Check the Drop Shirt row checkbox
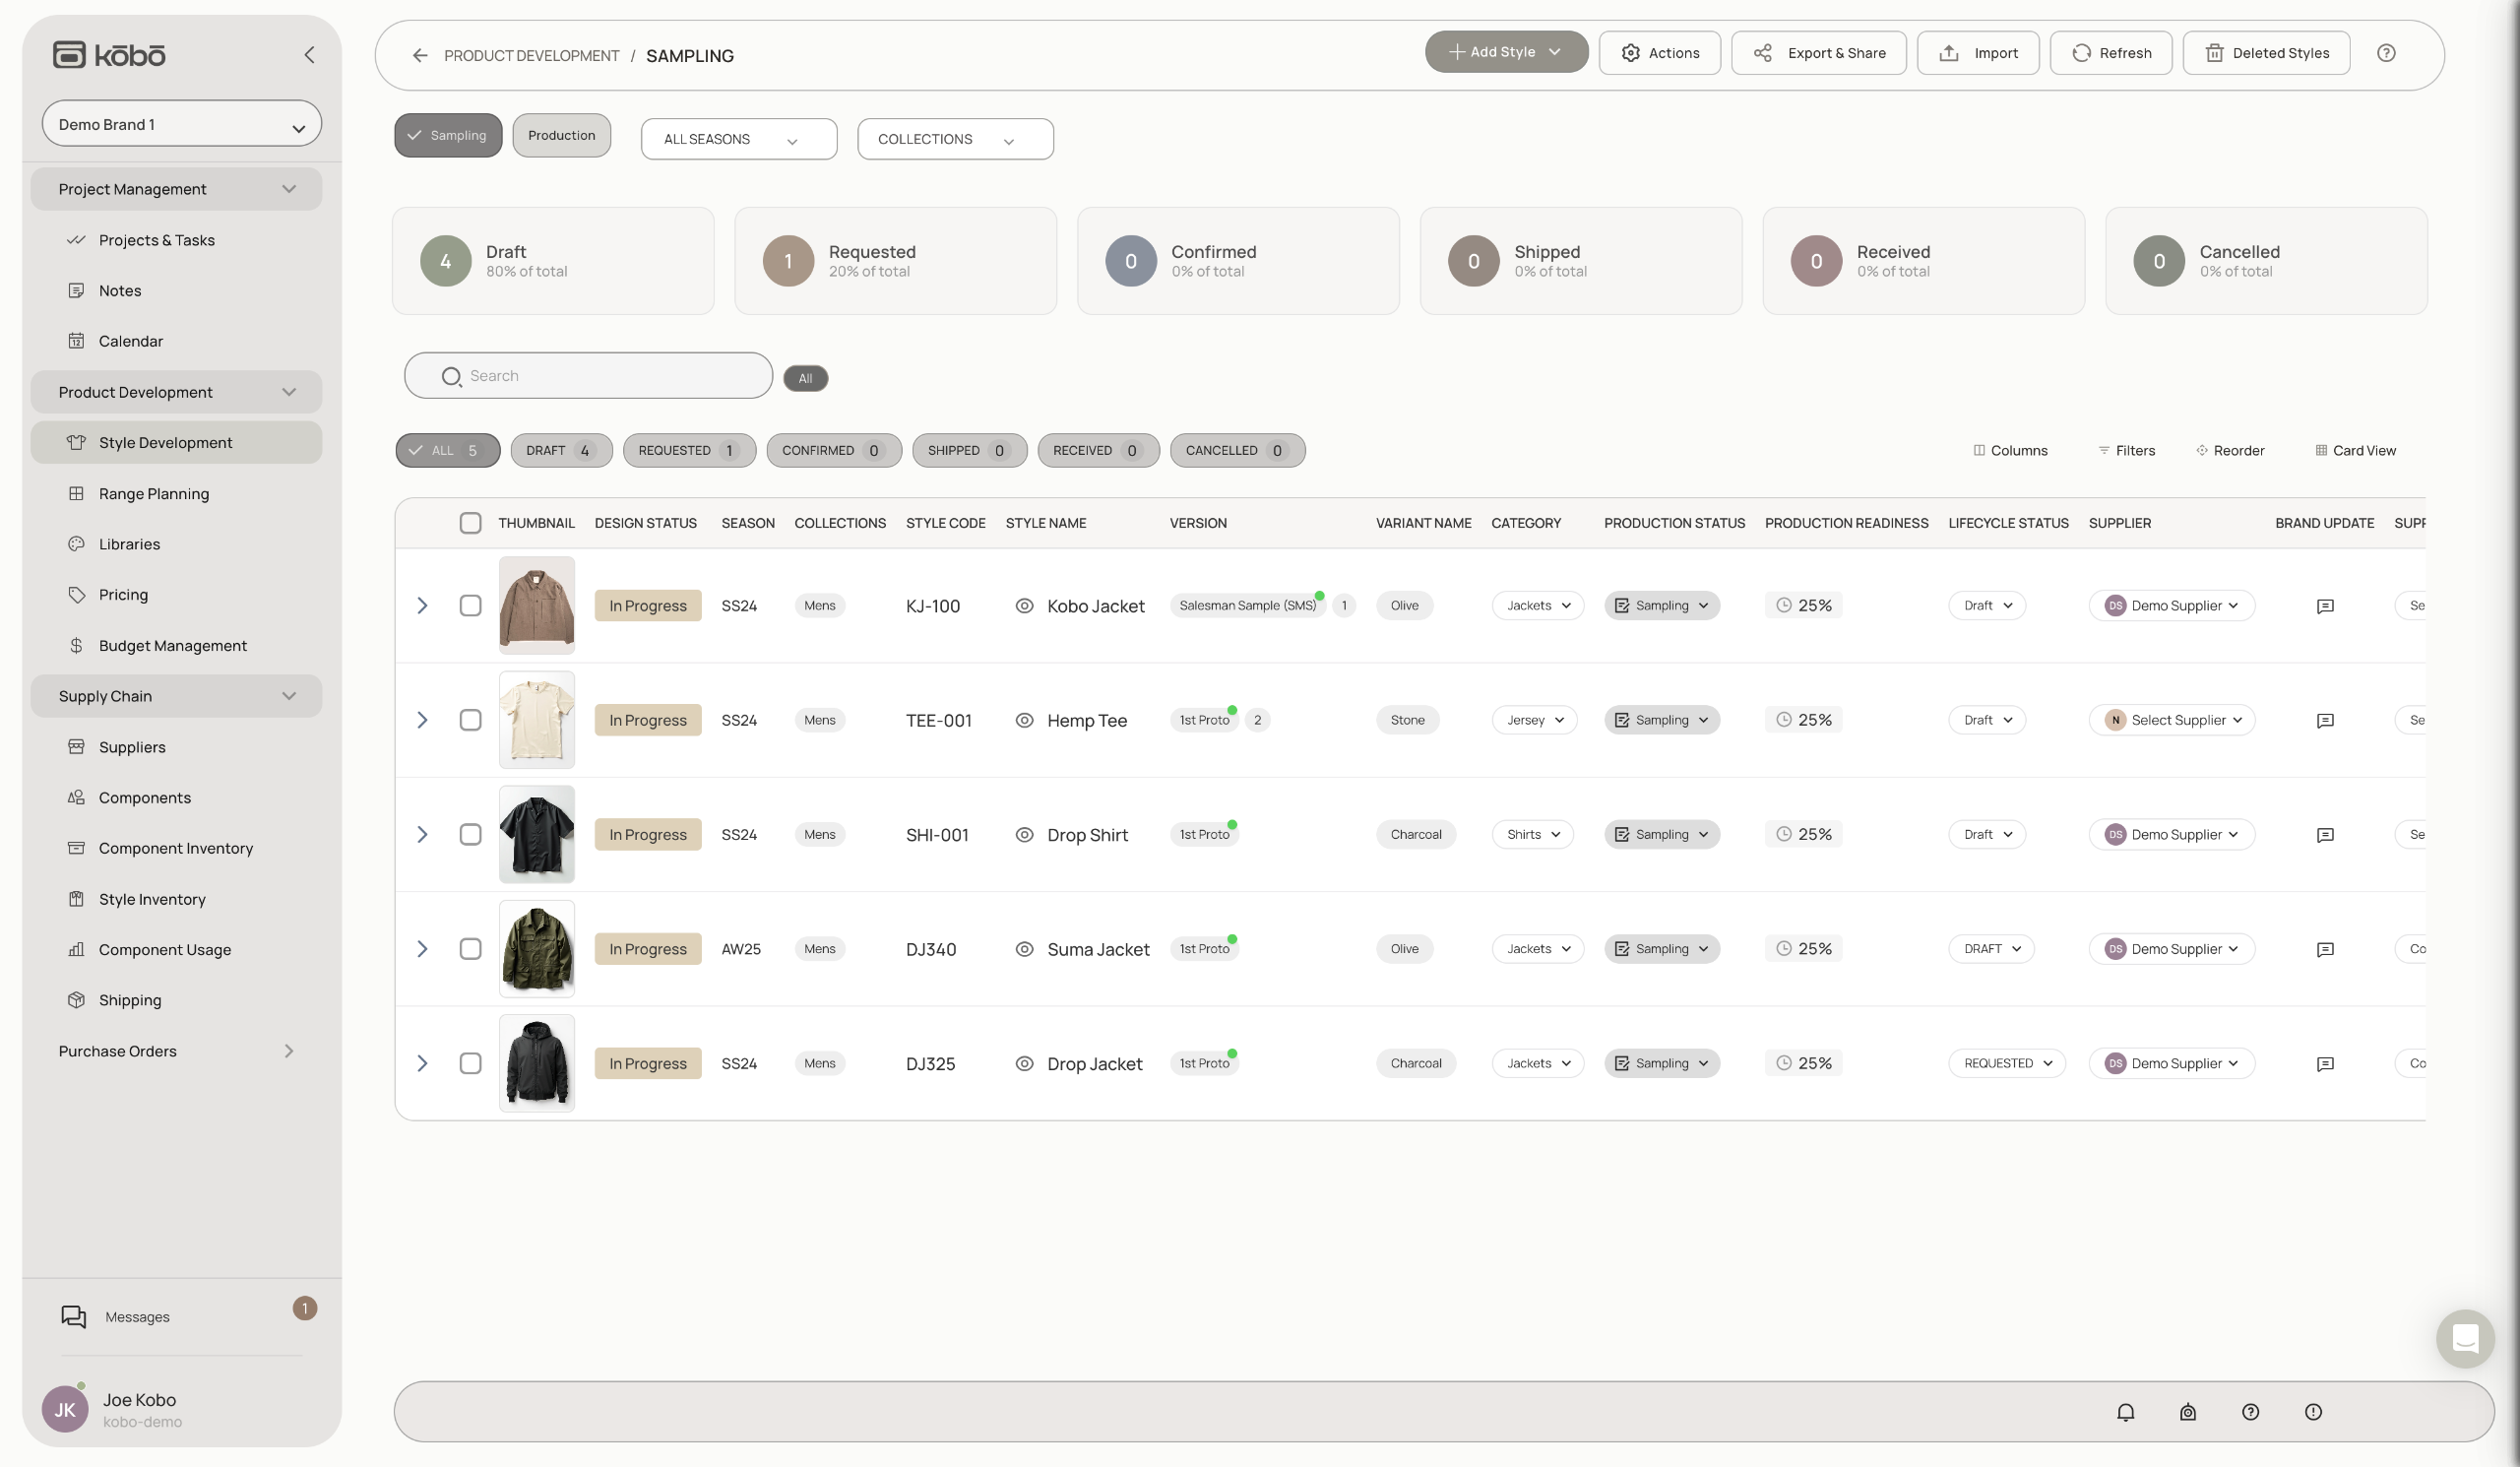Viewport: 2520px width, 1467px height. click(470, 834)
